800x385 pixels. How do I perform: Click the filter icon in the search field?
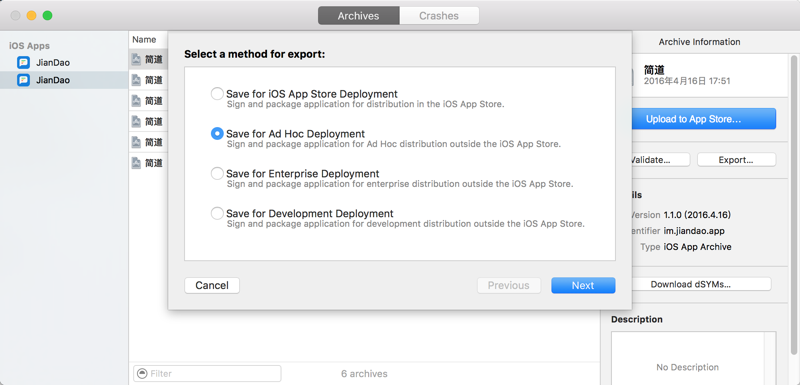(142, 374)
